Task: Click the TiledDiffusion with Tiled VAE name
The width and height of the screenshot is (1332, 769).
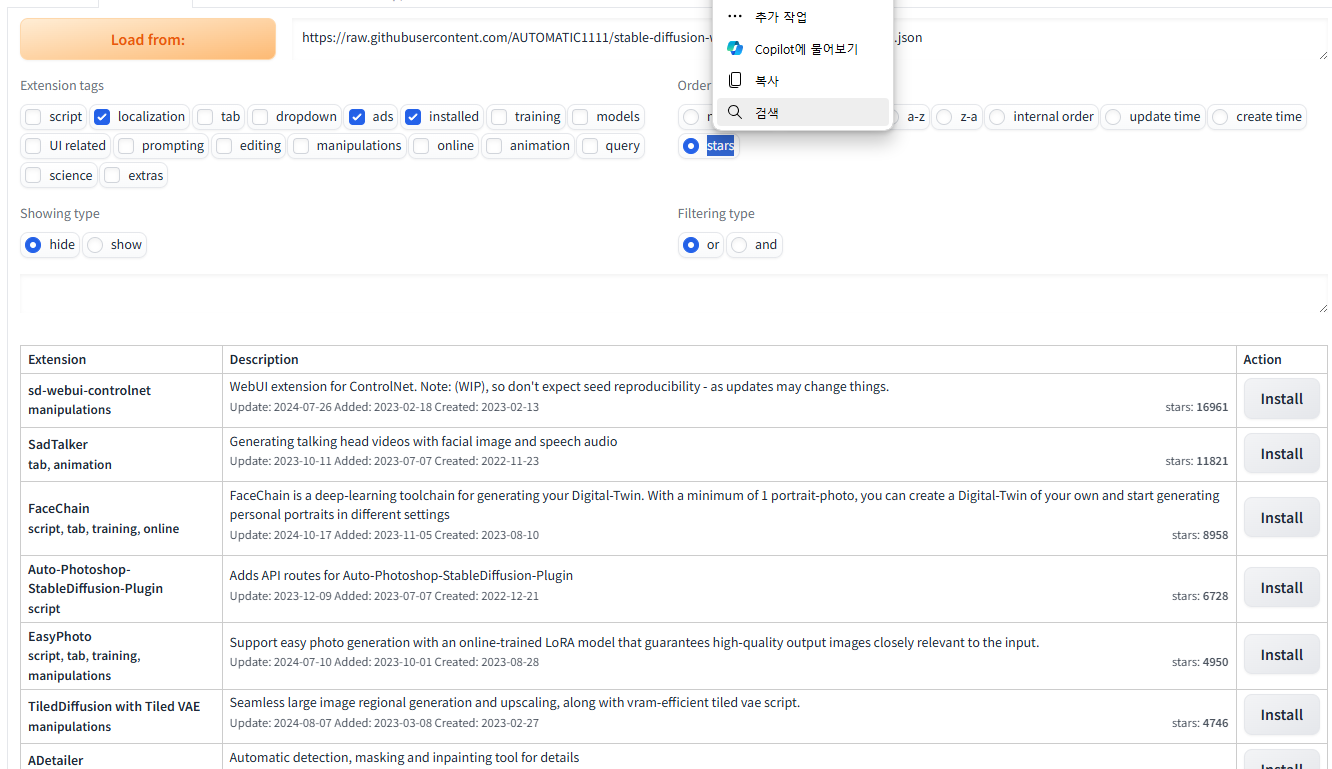Action: (x=114, y=707)
